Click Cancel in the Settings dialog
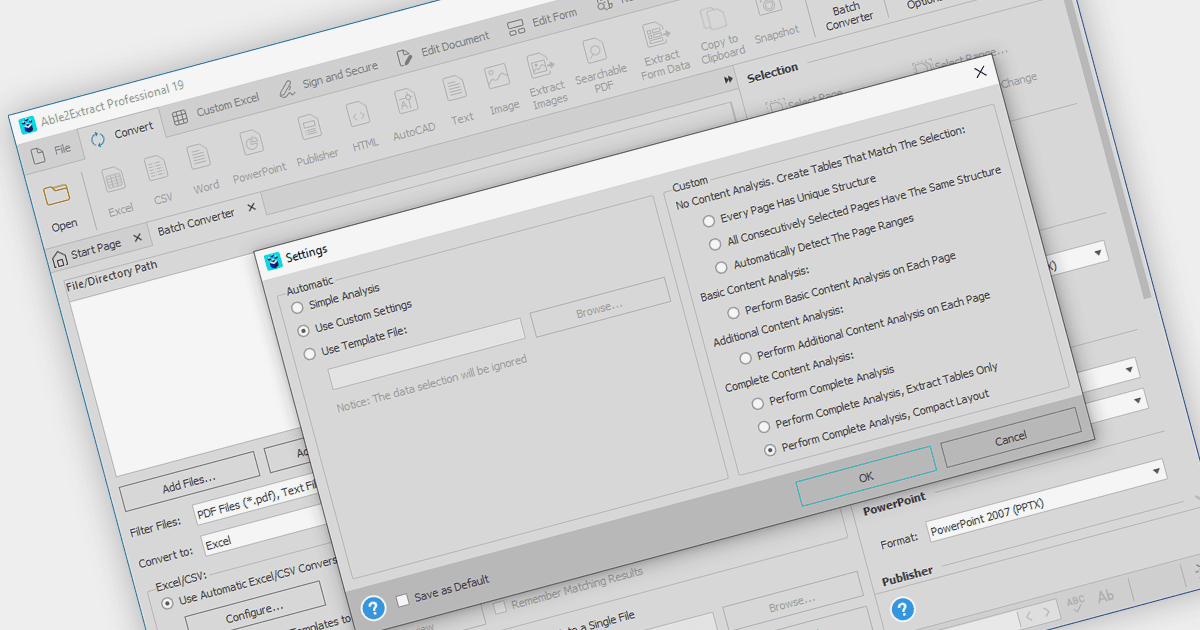1200x630 pixels. pyautogui.click(x=1011, y=437)
